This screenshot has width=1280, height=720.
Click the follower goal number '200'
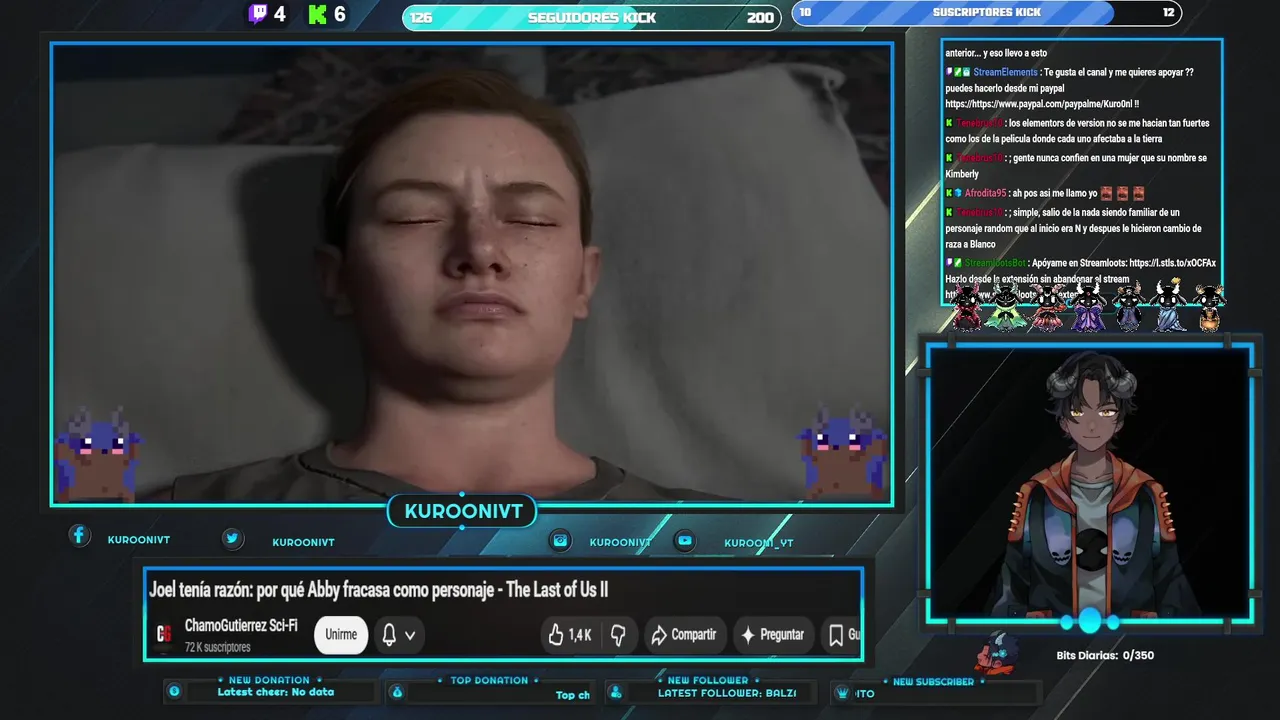(760, 17)
